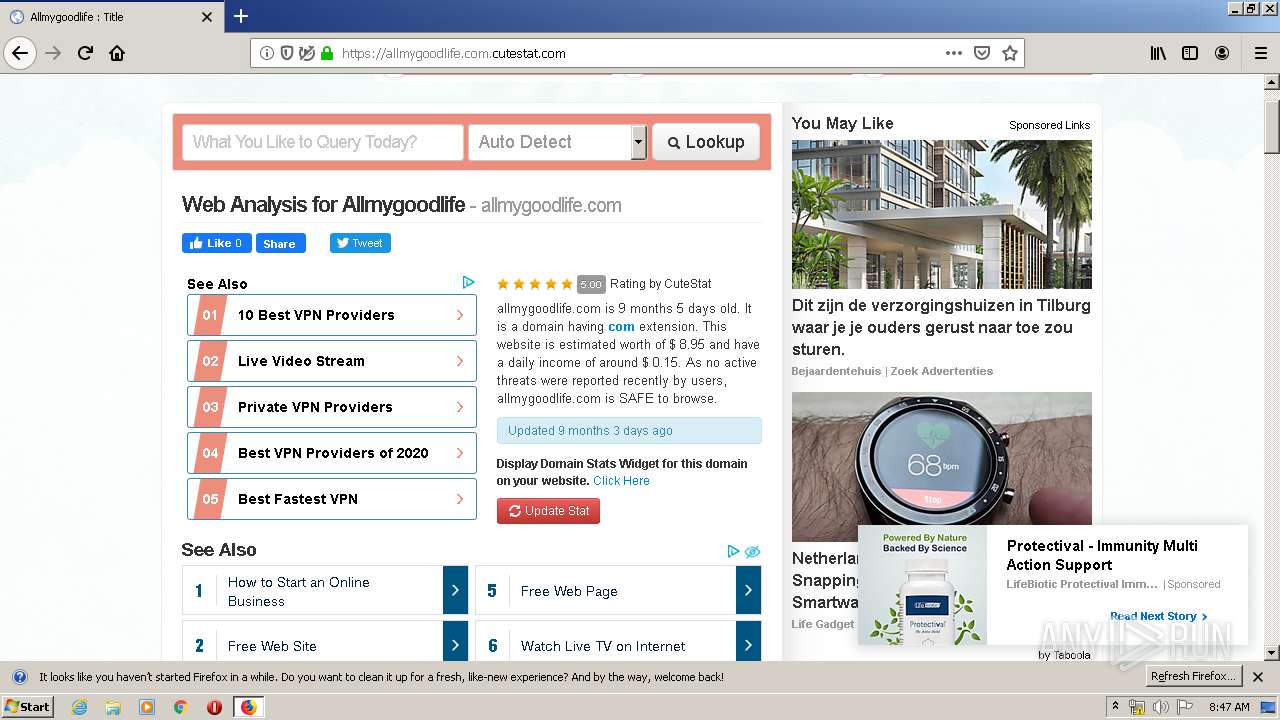Bookmark this page with star icon

click(1010, 53)
